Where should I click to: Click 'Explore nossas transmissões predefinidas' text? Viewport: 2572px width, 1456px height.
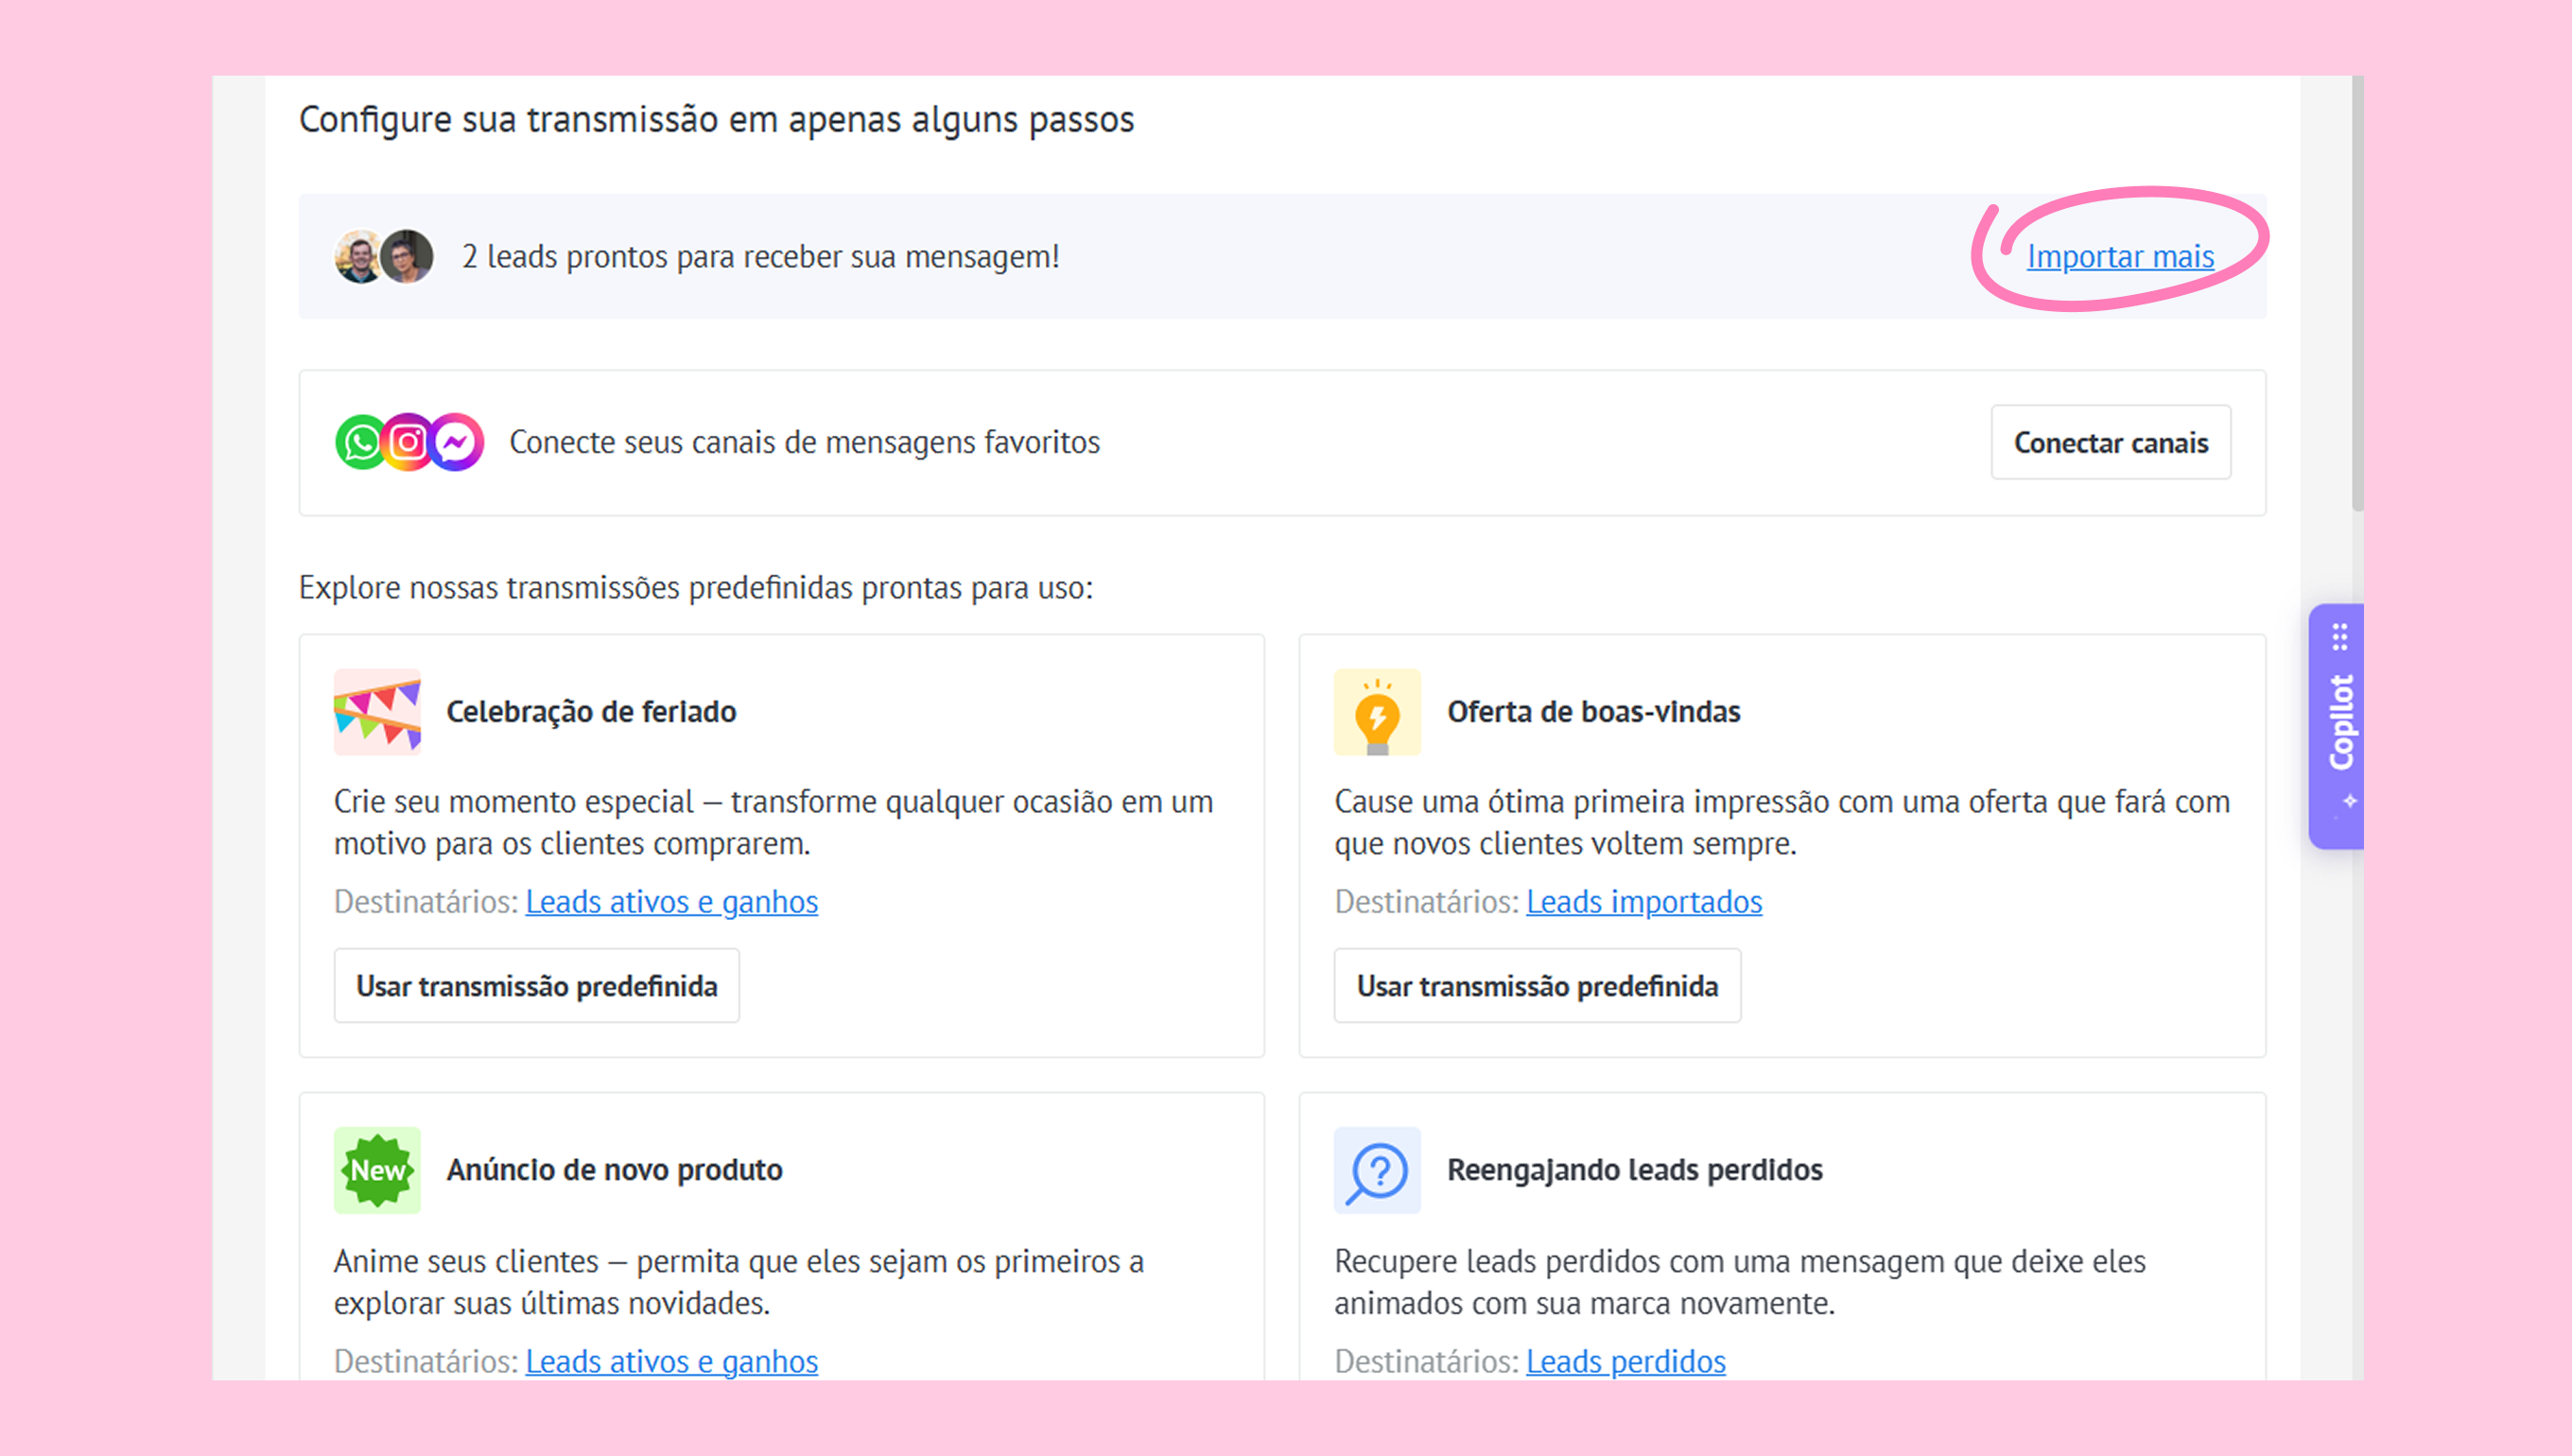pos(696,588)
